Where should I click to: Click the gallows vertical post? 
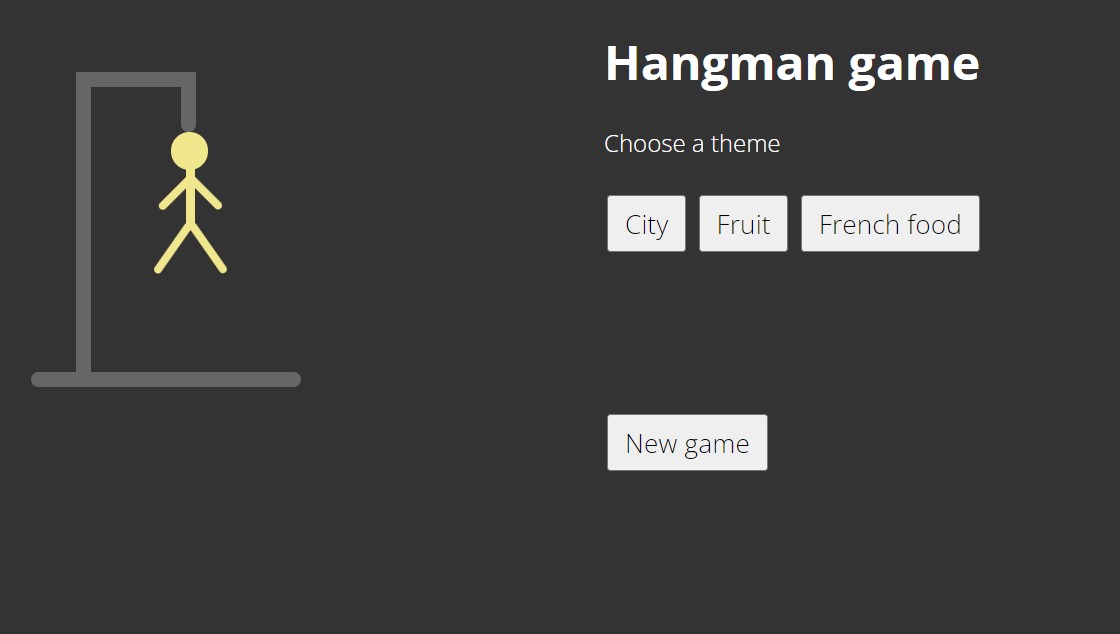click(x=84, y=230)
